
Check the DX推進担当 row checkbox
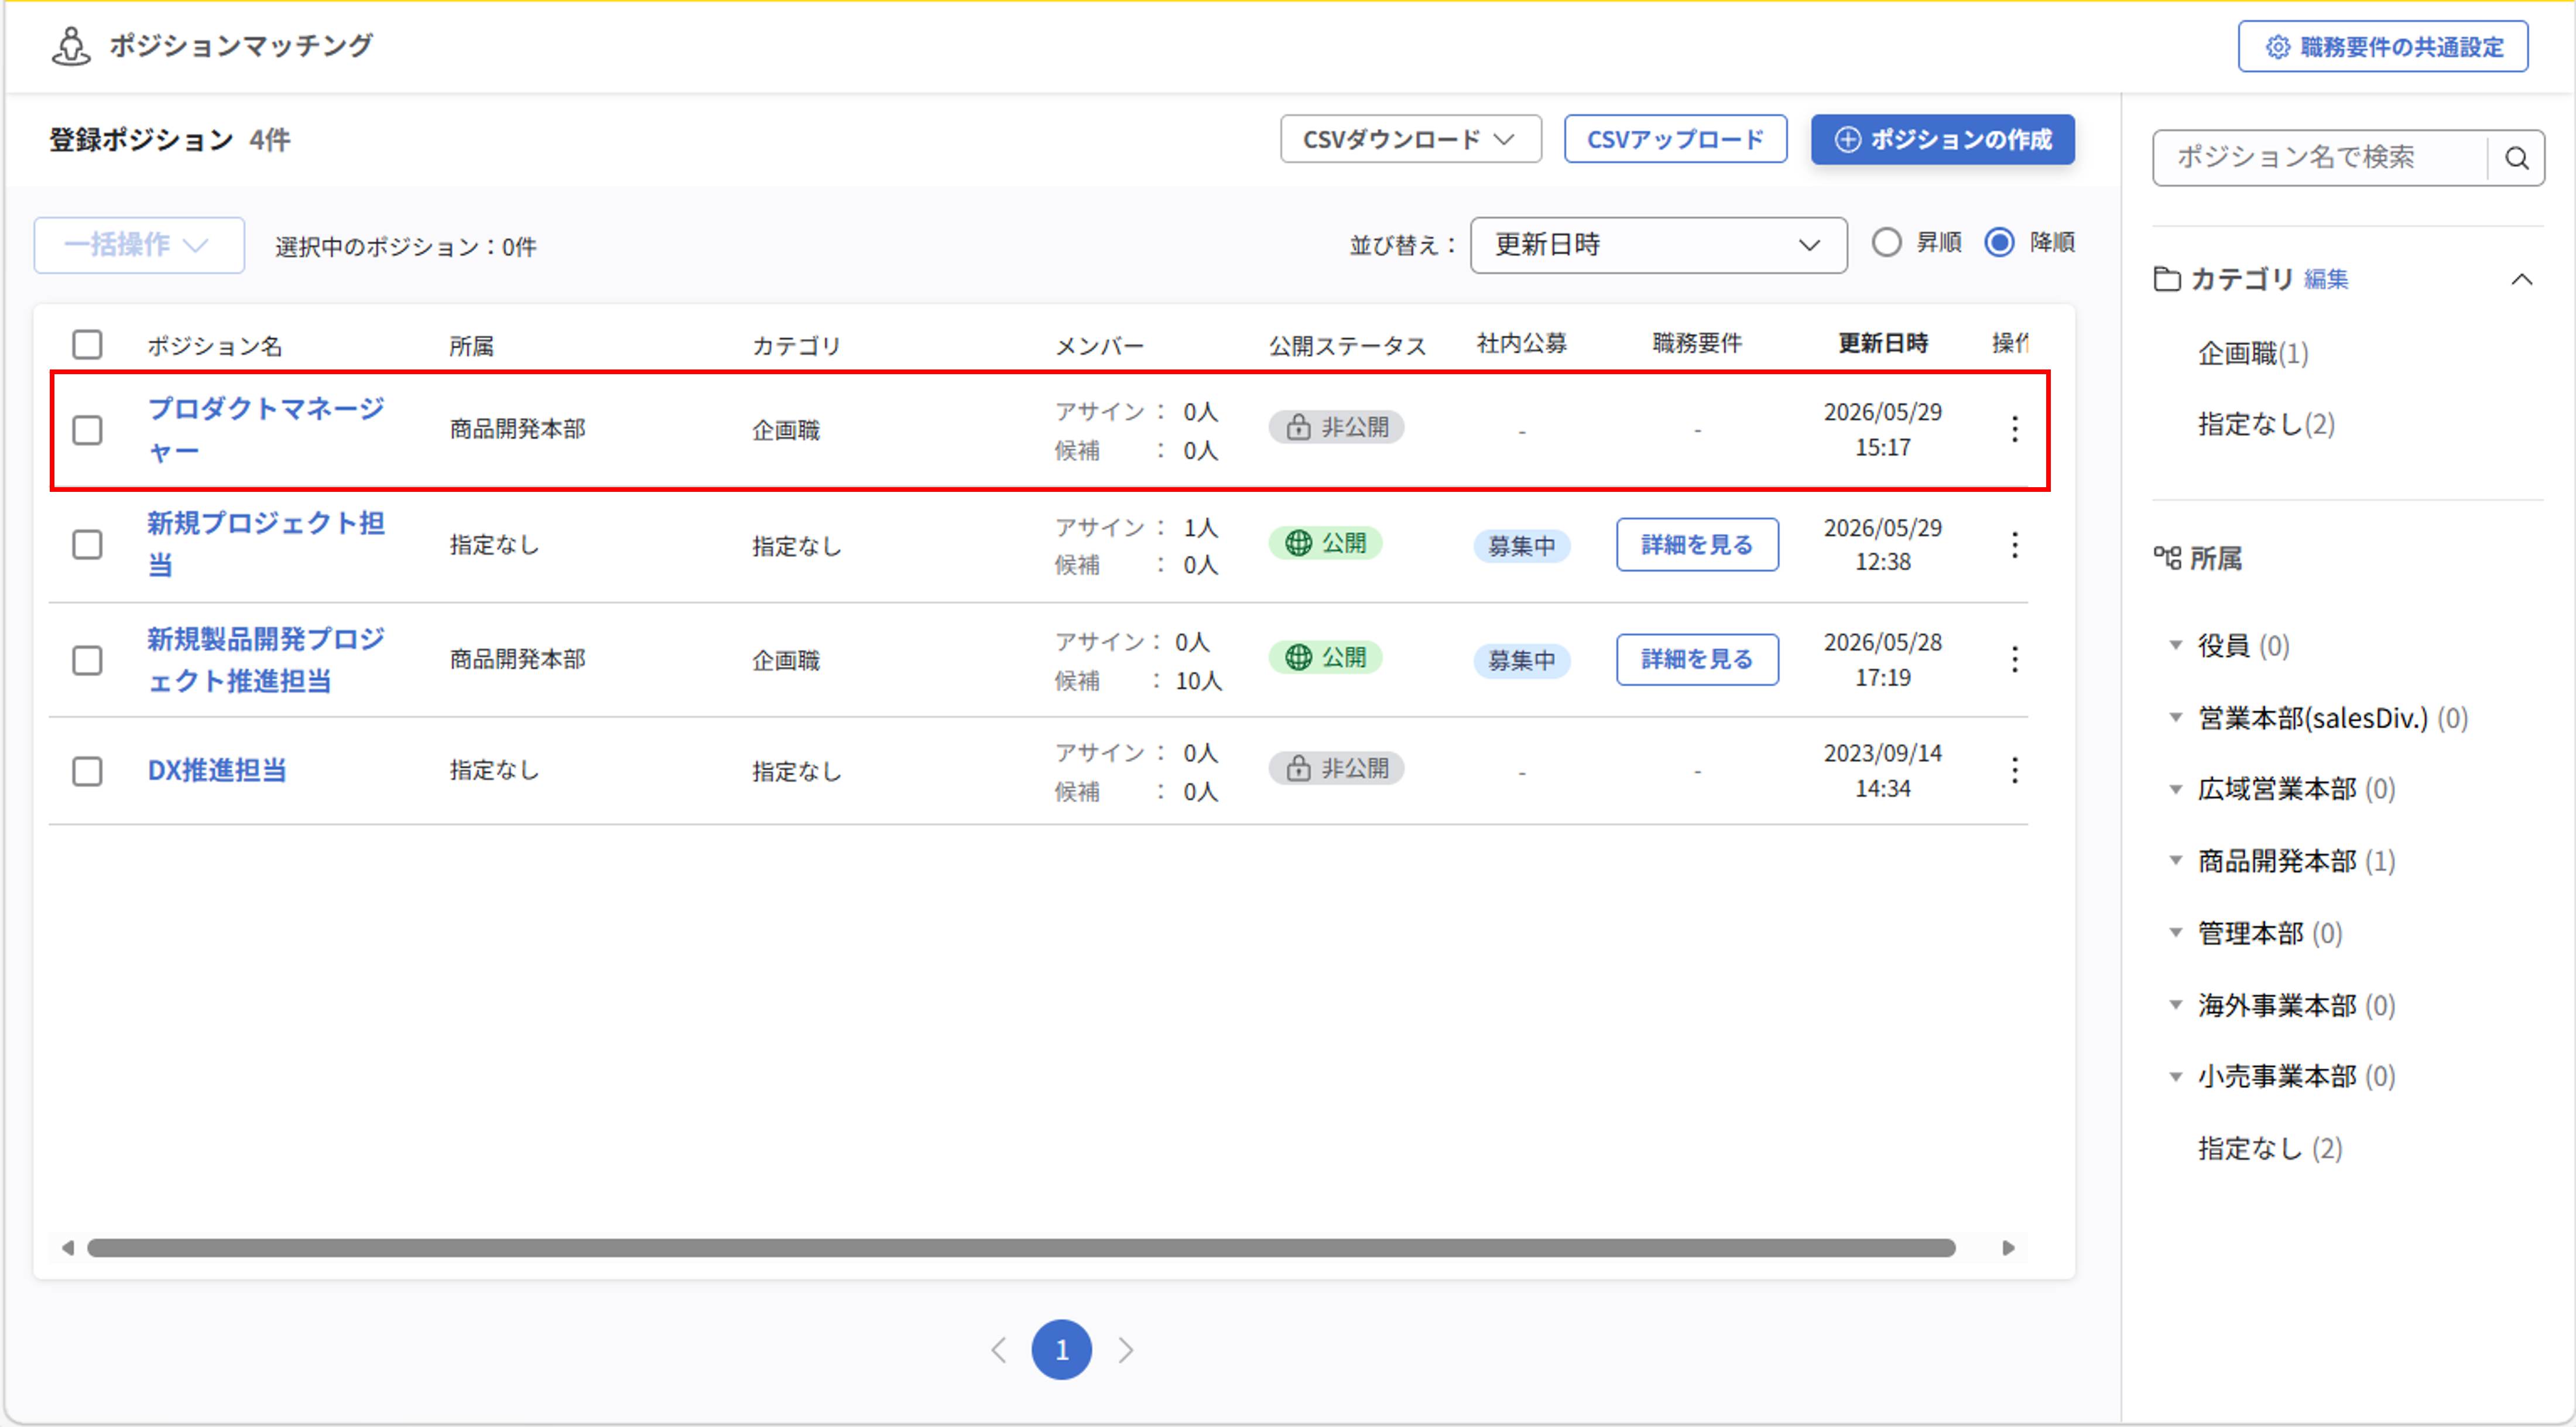[87, 771]
